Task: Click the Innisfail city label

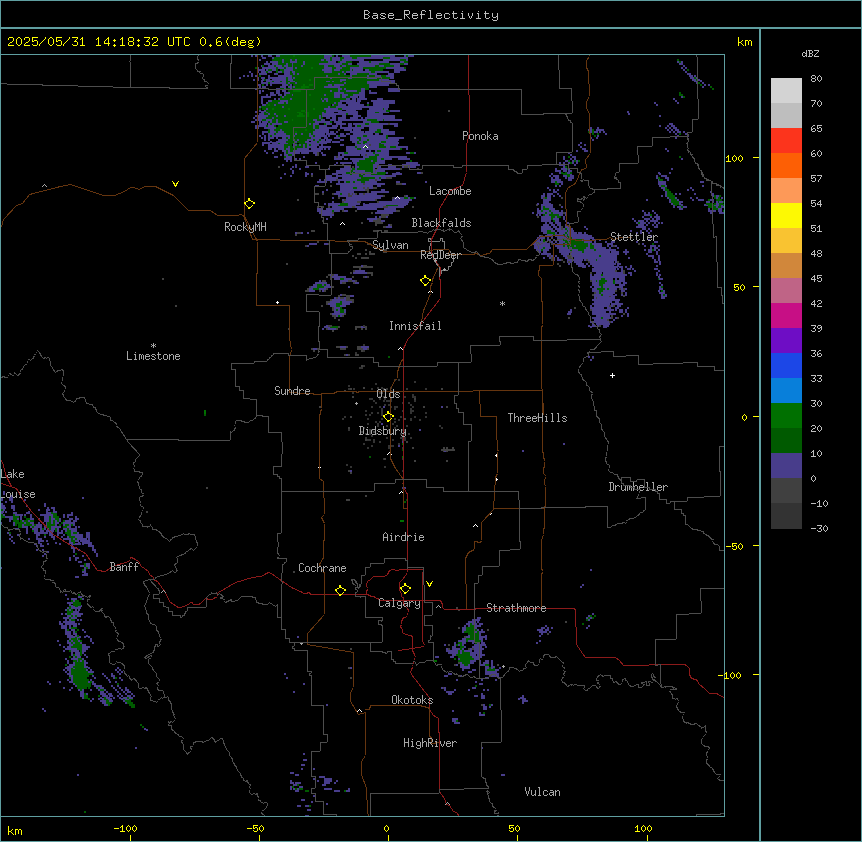Action: [x=415, y=326]
